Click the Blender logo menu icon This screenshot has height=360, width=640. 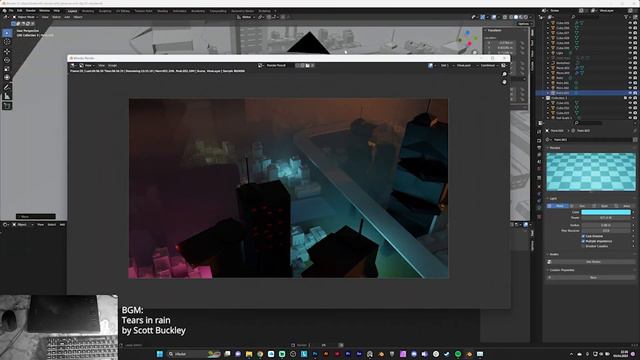pos(4,11)
